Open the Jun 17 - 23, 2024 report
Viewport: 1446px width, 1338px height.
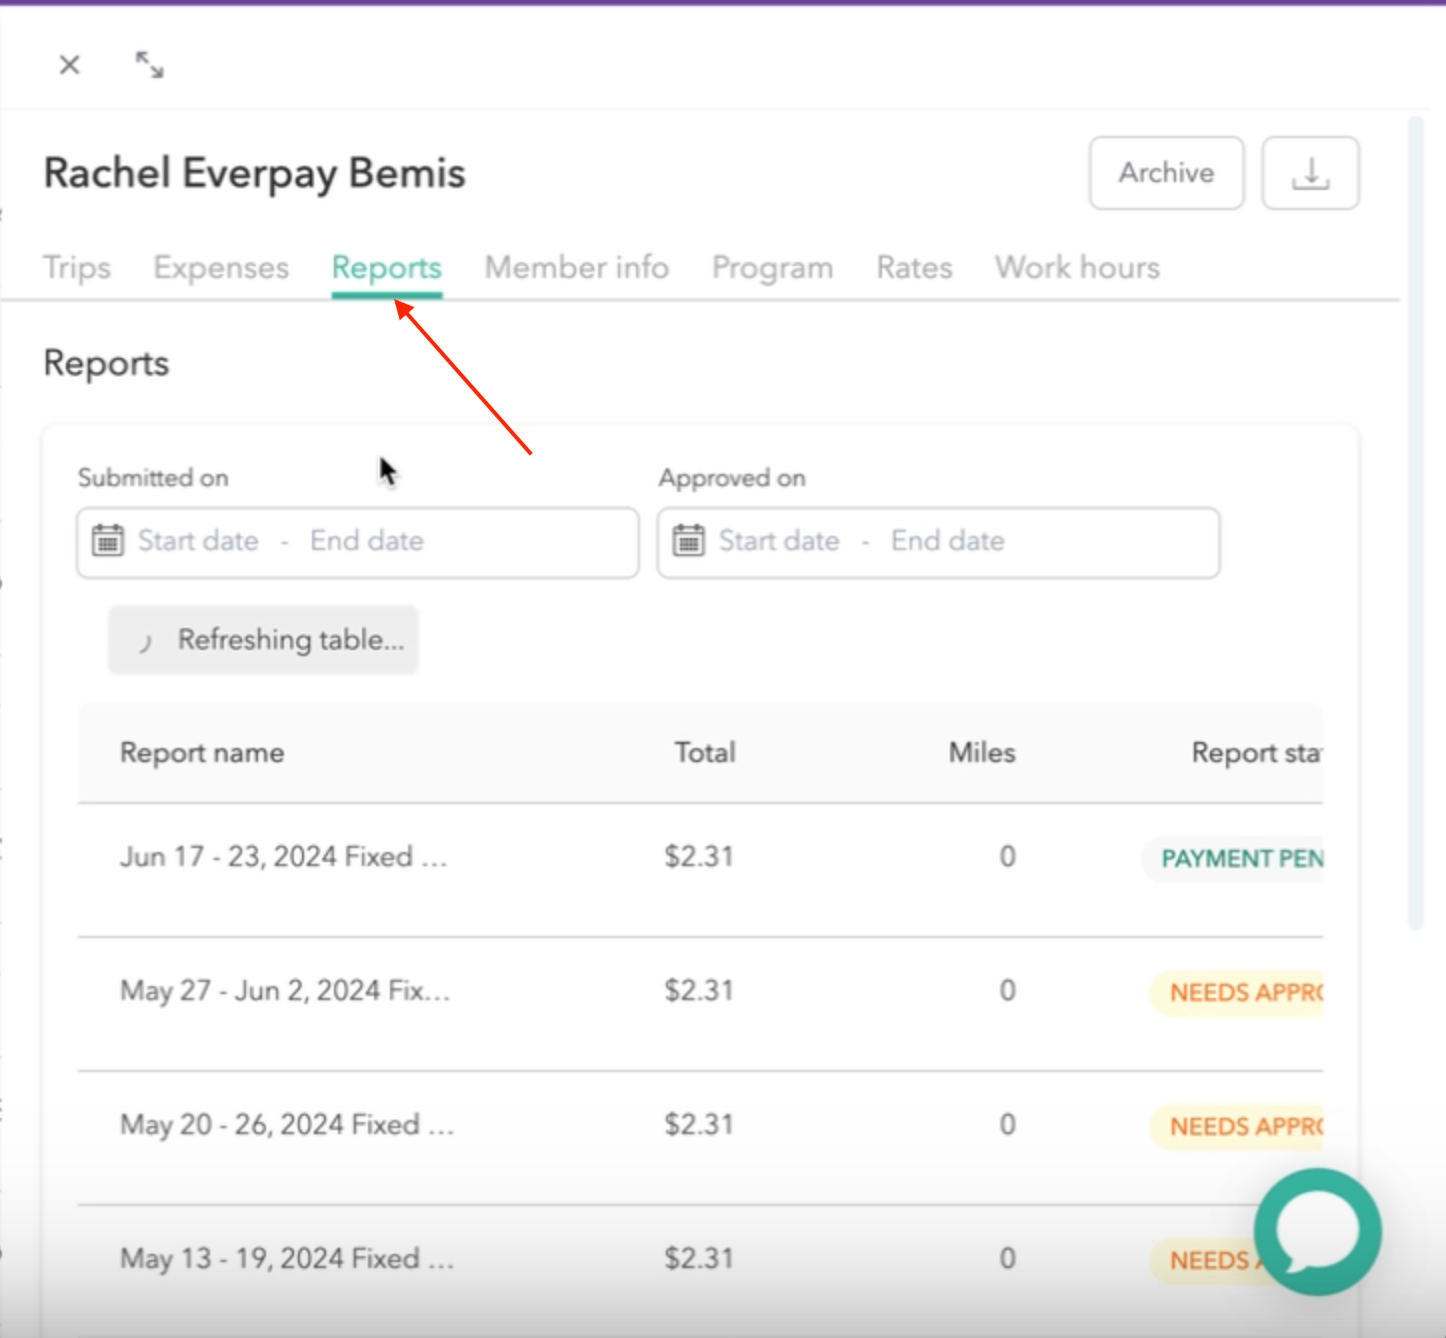click(x=283, y=857)
